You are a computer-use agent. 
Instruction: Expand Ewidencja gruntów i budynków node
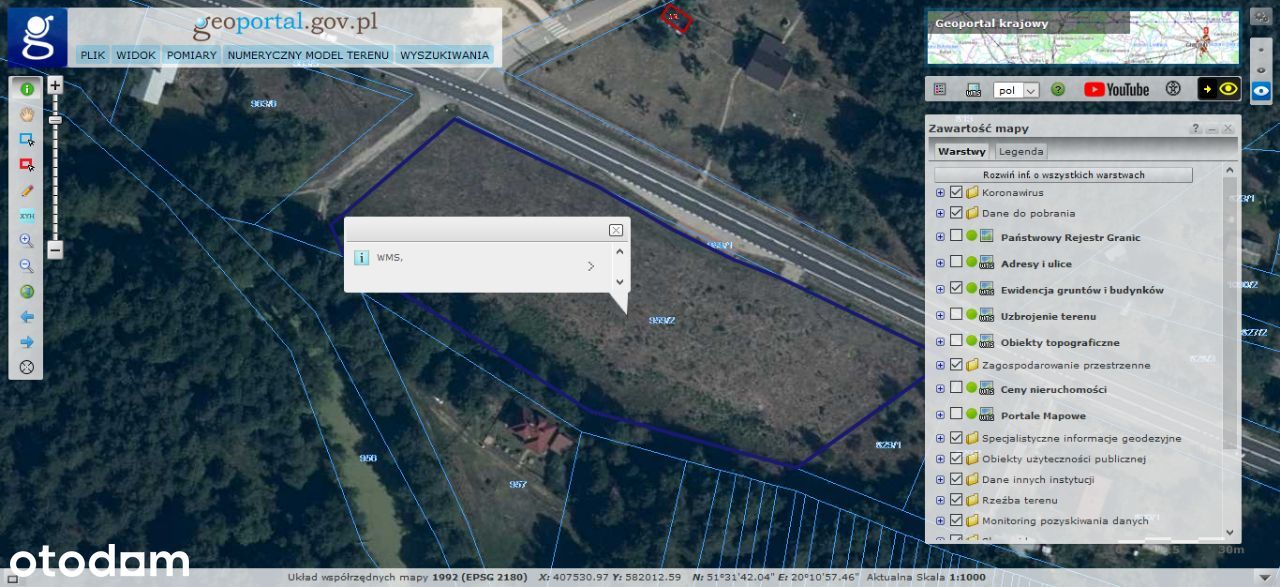[940, 289]
